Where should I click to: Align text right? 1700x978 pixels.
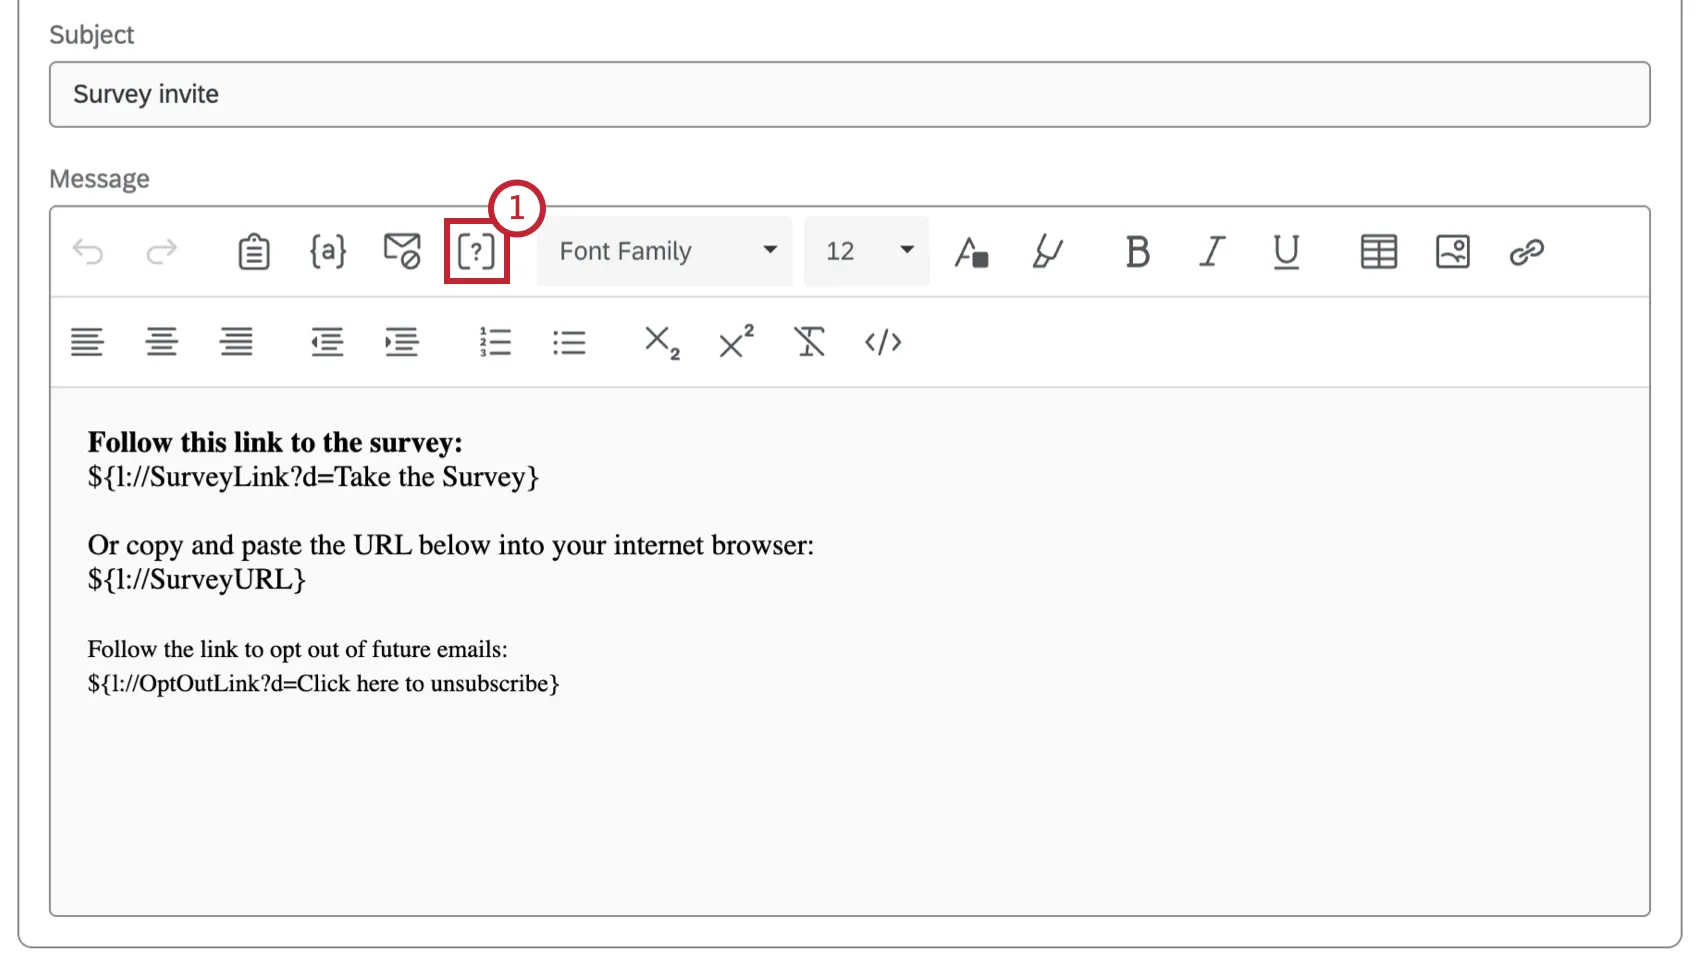236,343
